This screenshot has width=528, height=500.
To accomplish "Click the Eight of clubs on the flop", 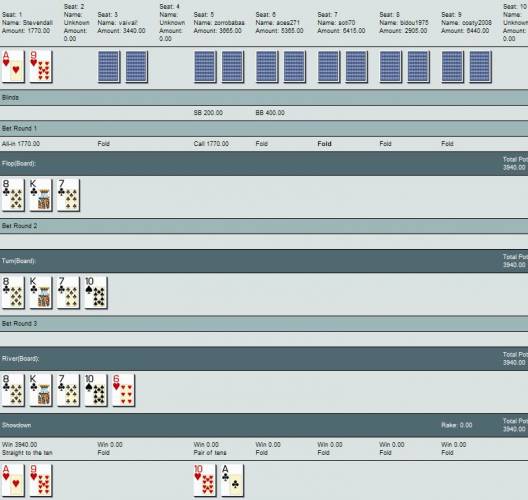I will [x=13, y=195].
